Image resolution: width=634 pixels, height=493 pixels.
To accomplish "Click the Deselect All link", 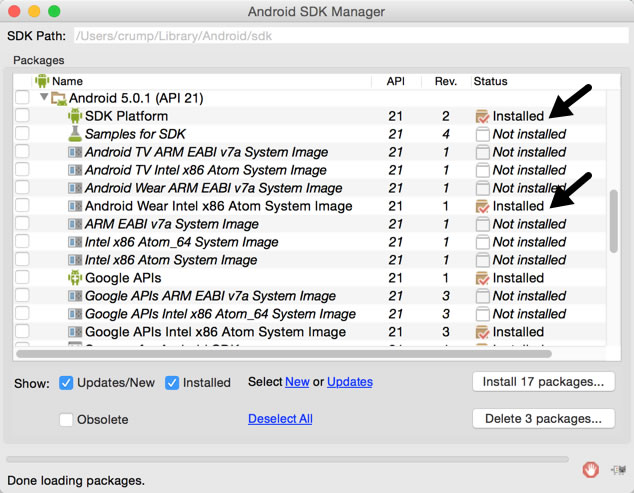I will pos(280,419).
